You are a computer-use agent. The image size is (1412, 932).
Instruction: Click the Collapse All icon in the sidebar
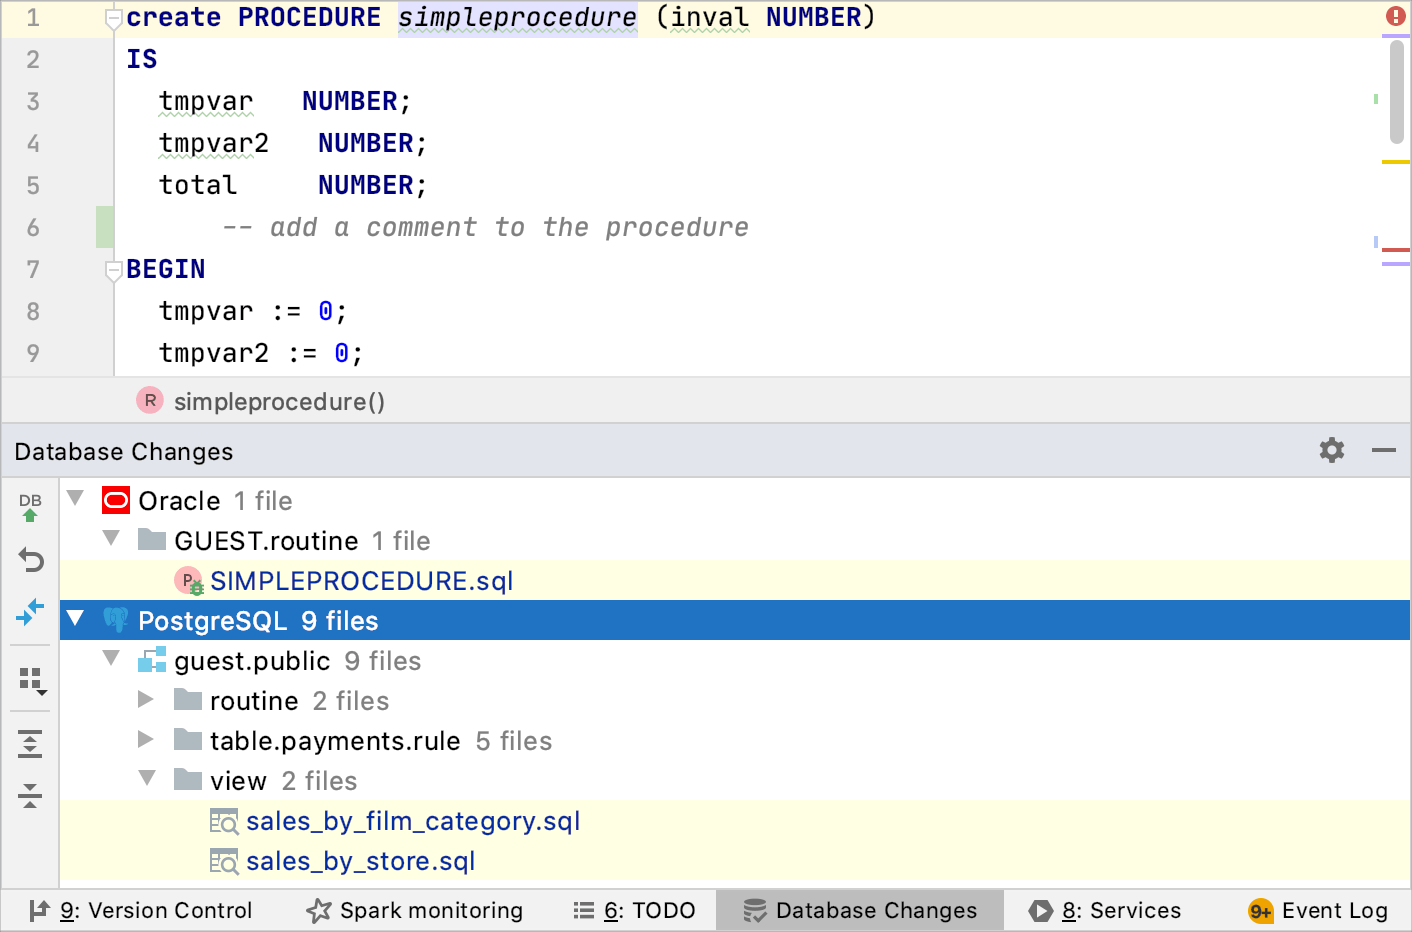click(x=30, y=797)
